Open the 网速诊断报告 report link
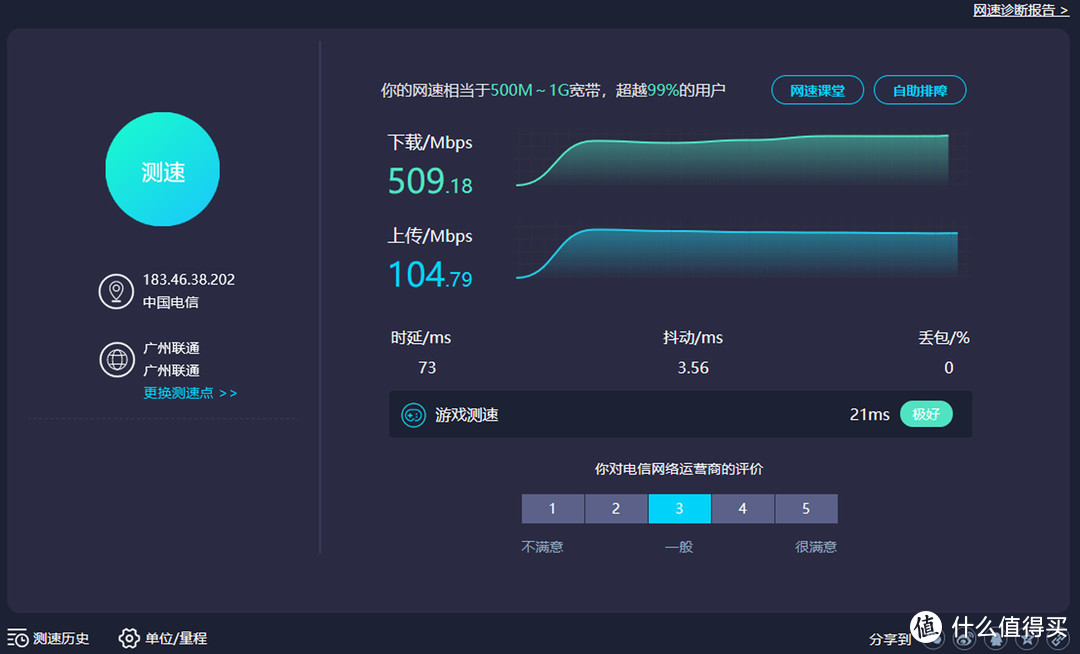 [x=1018, y=10]
